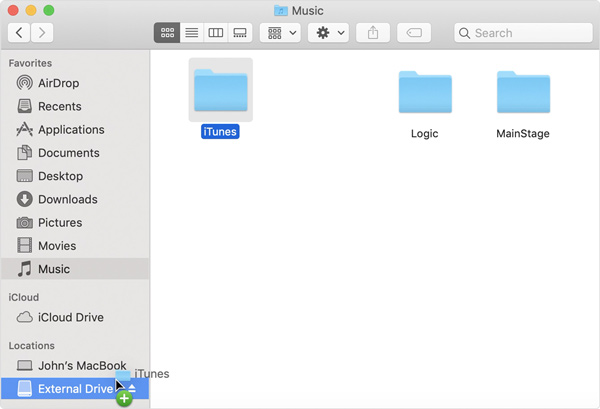Click the Music note icon
The width and height of the screenshot is (600, 409).
tap(24, 269)
